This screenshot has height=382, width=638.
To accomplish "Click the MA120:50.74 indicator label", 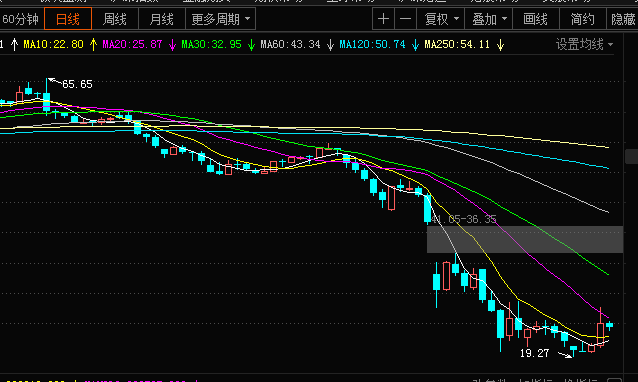I will pos(372,44).
